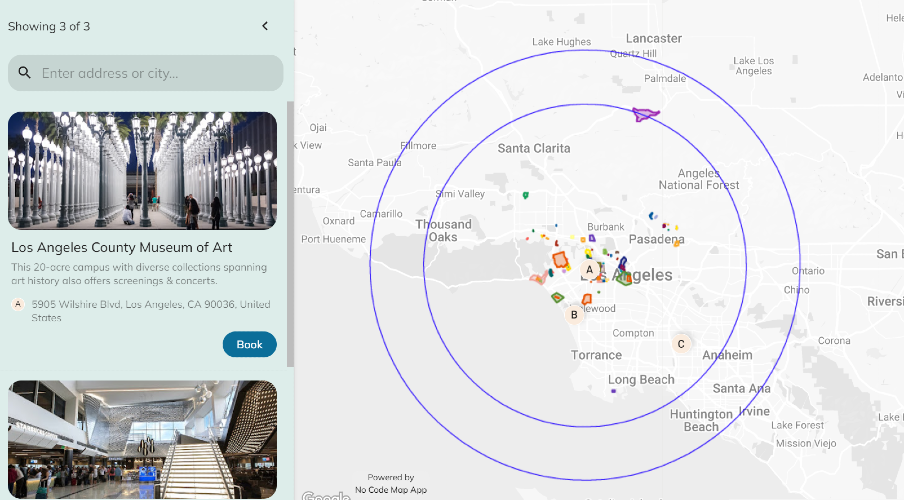Click the Pasadena map label

[x=657, y=239]
